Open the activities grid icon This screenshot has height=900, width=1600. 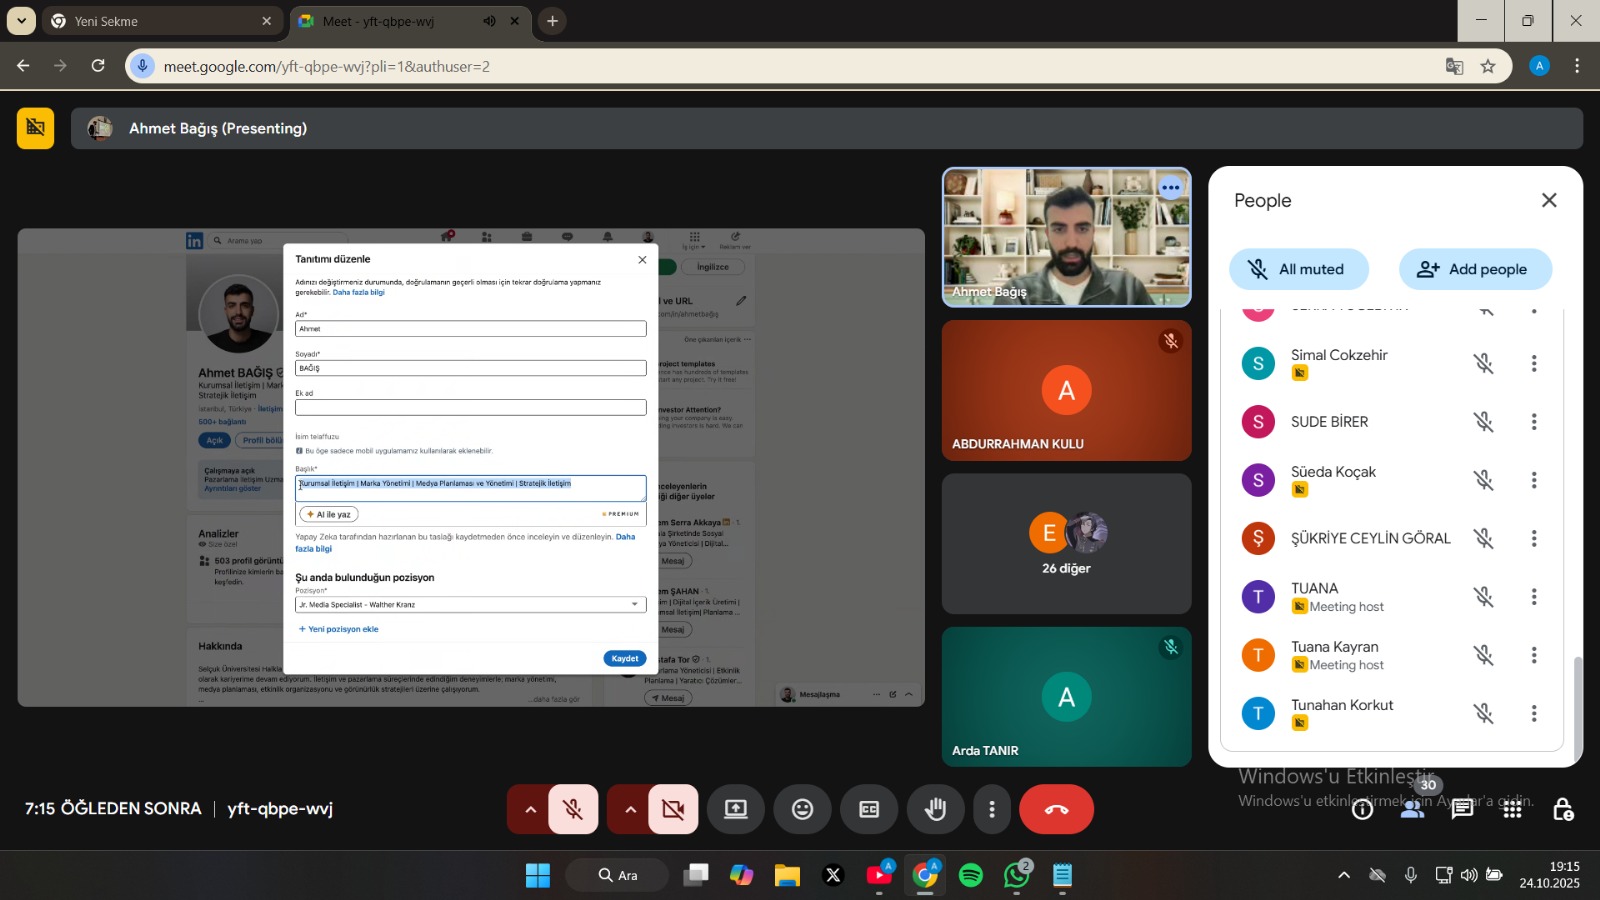pos(1512,810)
